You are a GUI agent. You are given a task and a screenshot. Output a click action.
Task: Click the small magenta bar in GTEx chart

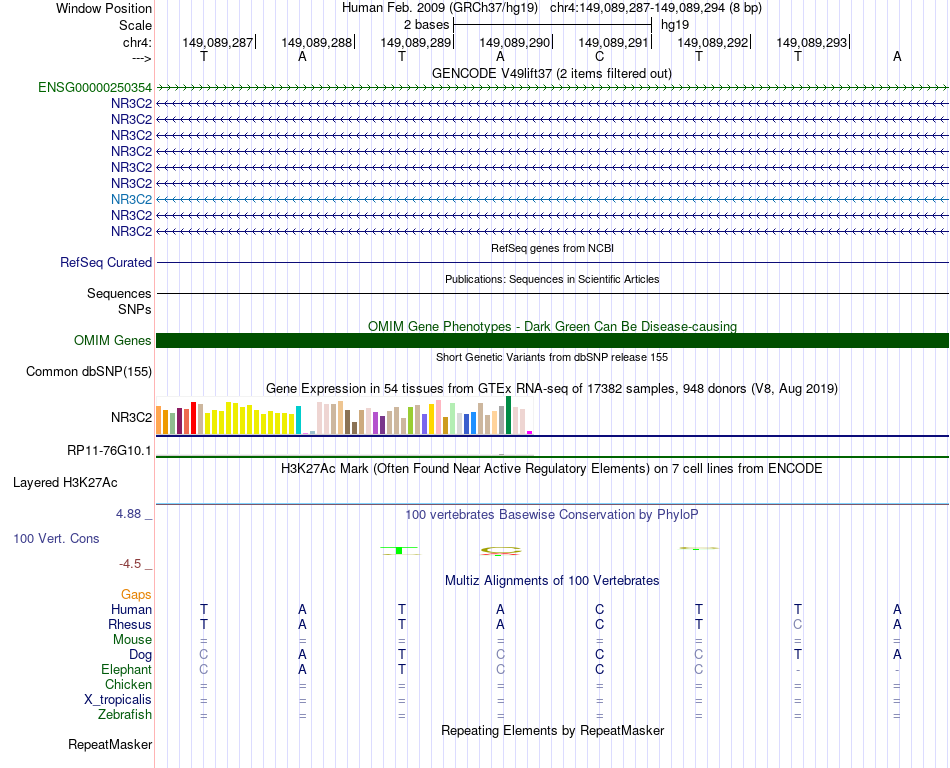530,432
